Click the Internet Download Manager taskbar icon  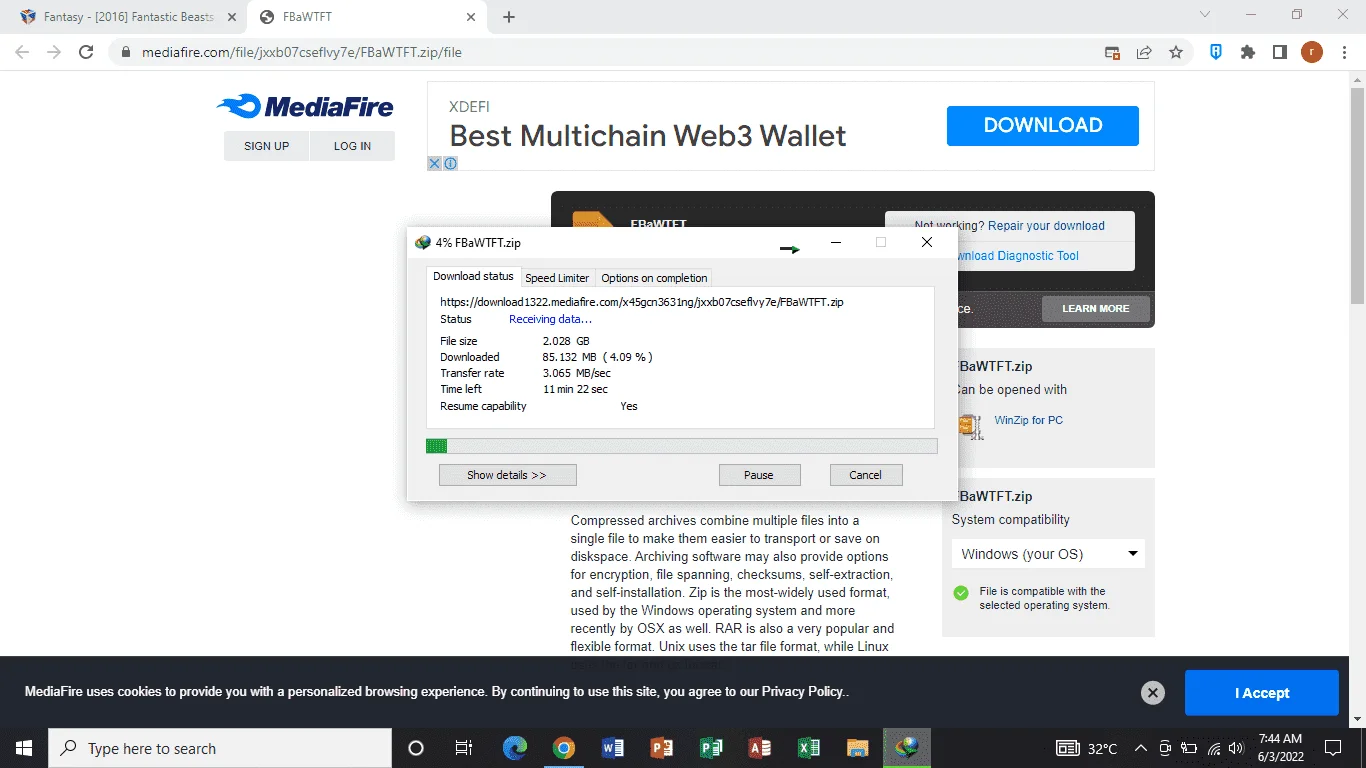[x=907, y=748]
